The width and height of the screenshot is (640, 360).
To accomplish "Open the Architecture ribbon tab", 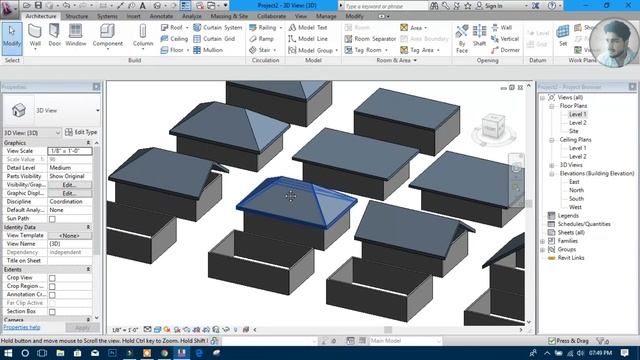I will (x=41, y=16).
